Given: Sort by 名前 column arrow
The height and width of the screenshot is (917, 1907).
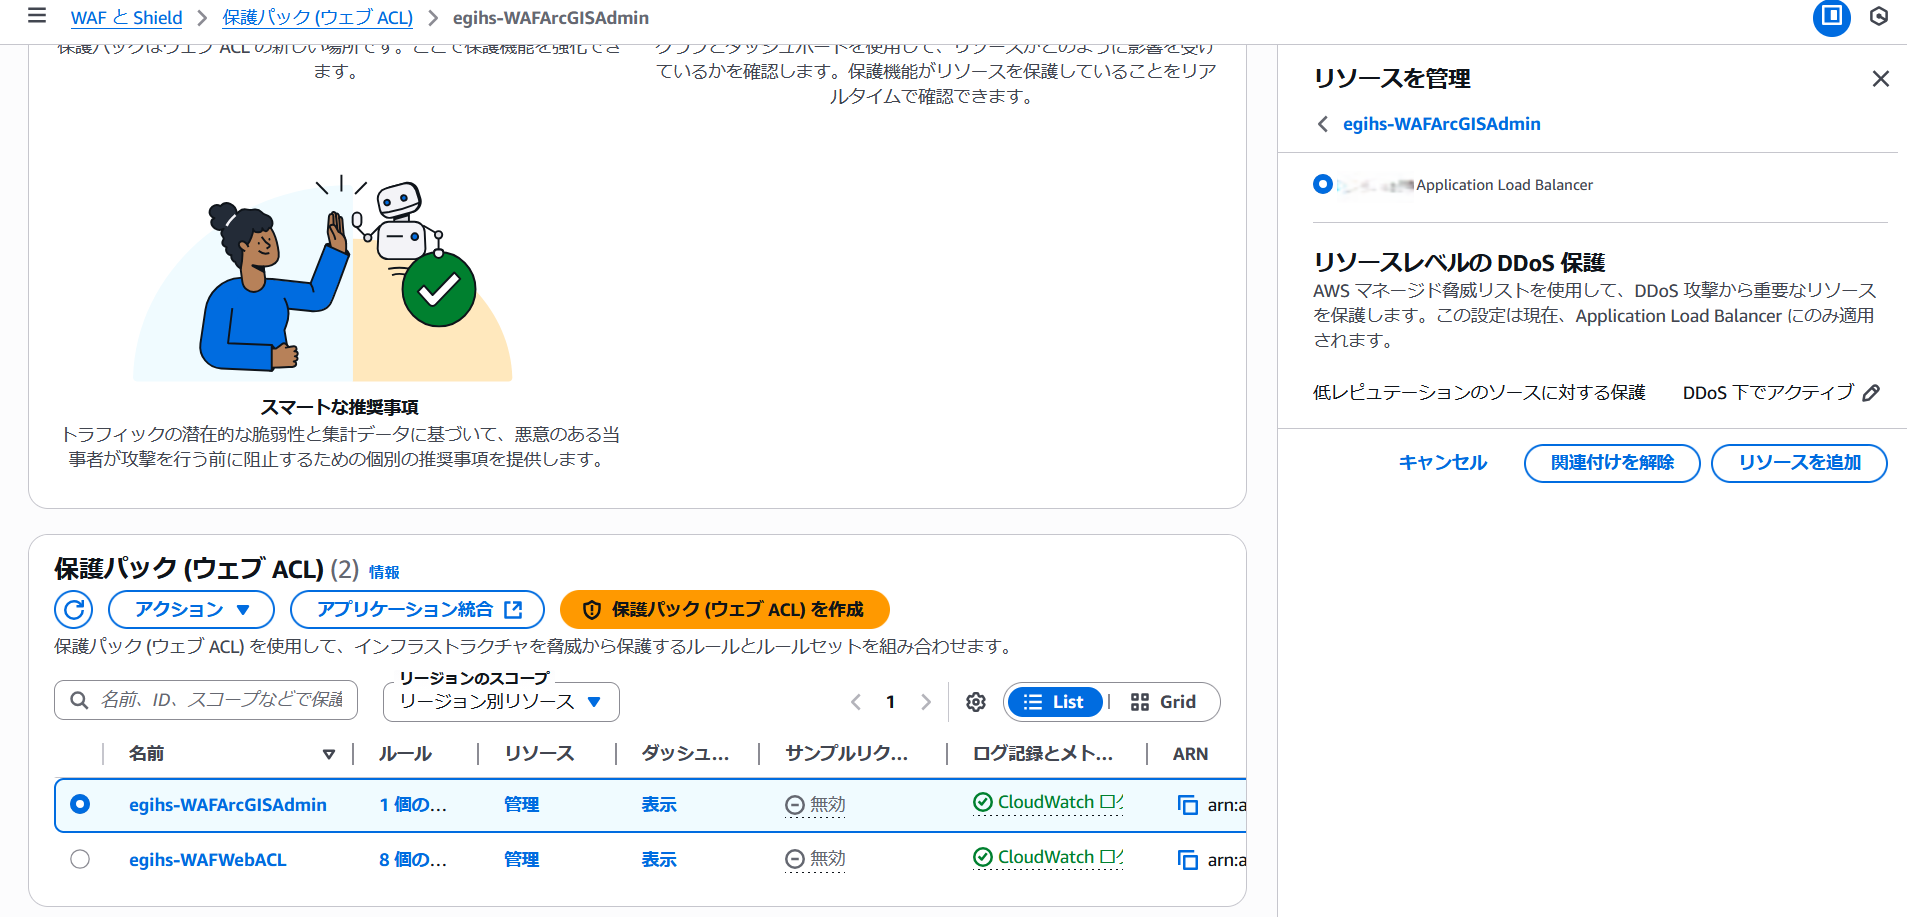Looking at the screenshot, I should click(x=328, y=754).
